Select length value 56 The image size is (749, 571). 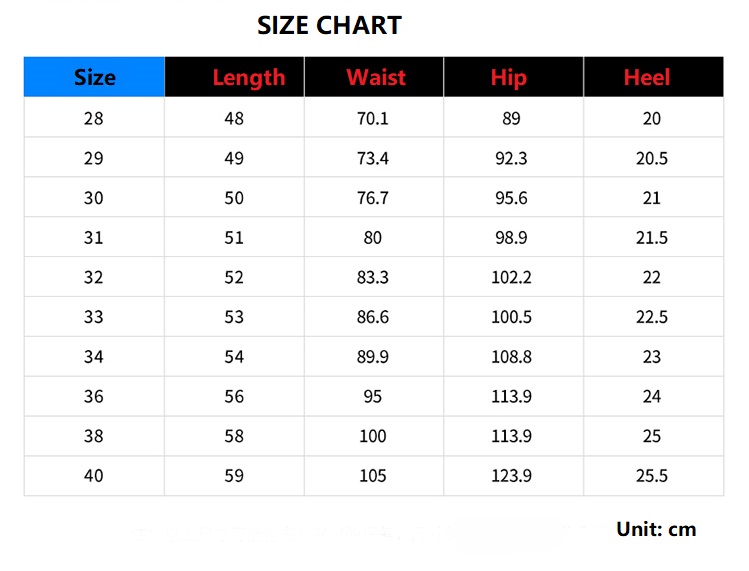[234, 396]
